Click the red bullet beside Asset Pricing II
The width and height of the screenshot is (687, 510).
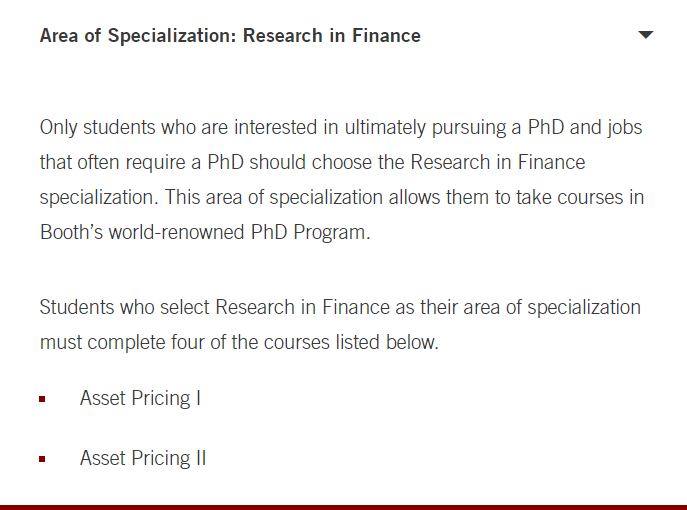coord(42,459)
